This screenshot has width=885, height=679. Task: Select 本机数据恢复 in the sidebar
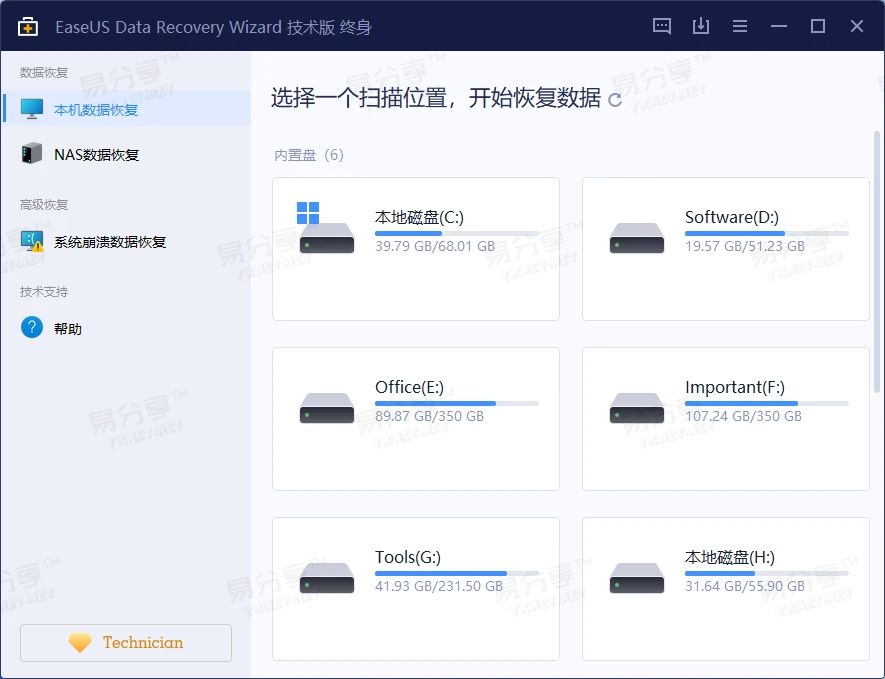point(126,108)
